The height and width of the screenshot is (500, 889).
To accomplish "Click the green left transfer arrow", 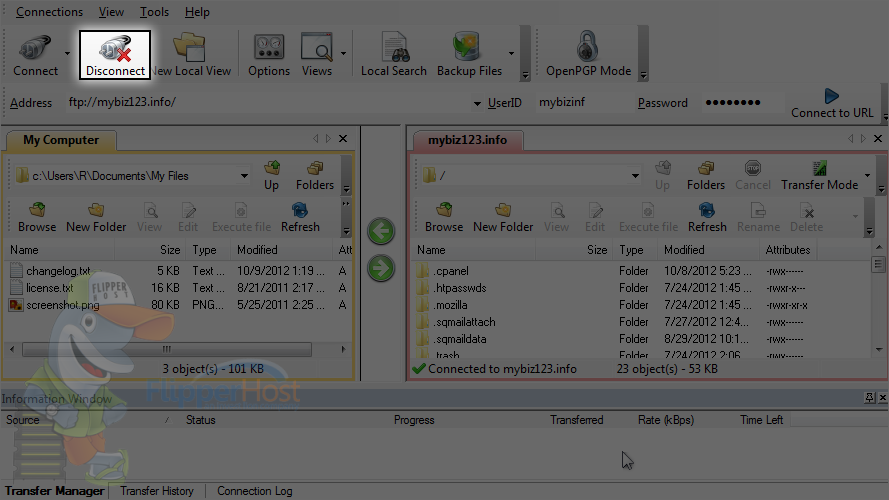I will click(x=381, y=231).
